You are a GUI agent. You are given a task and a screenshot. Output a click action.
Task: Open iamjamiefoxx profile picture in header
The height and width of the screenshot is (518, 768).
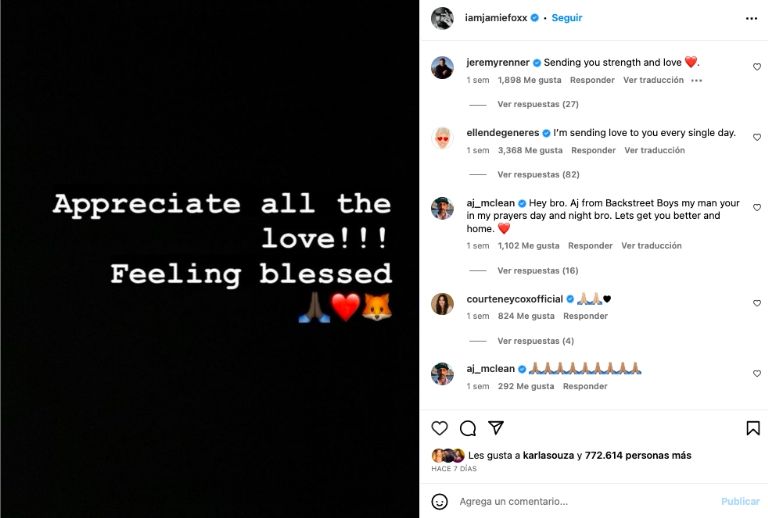point(442,18)
